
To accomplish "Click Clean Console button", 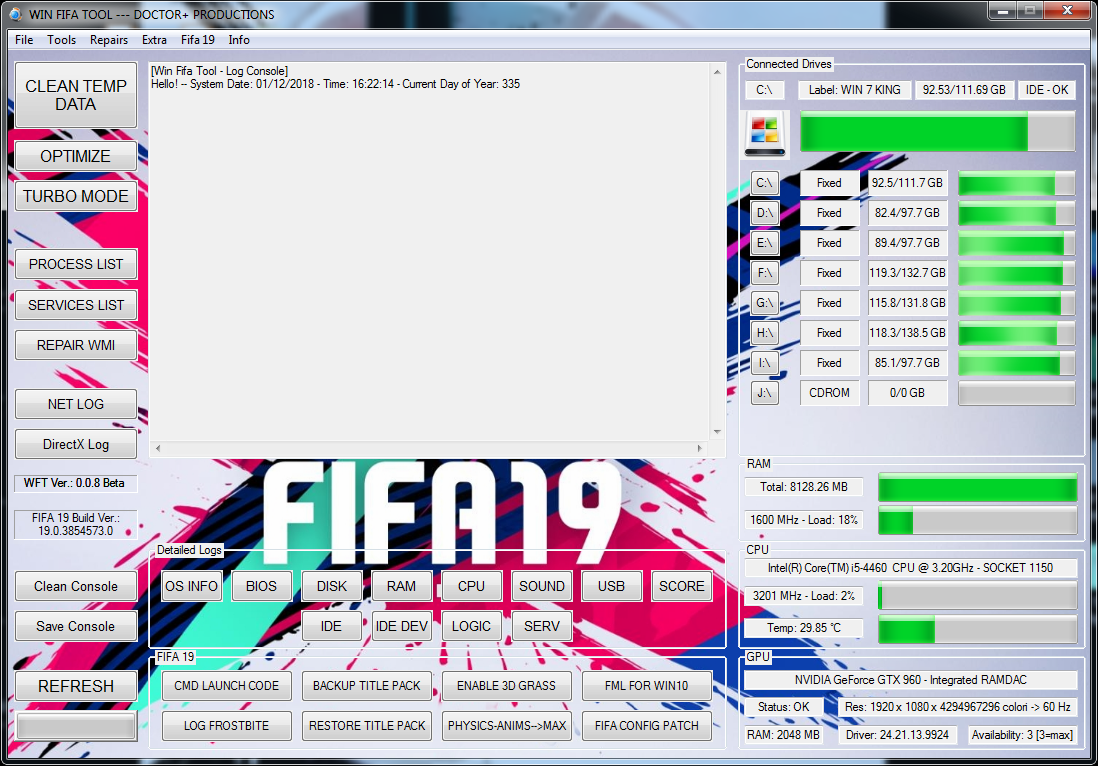I will click(76, 586).
